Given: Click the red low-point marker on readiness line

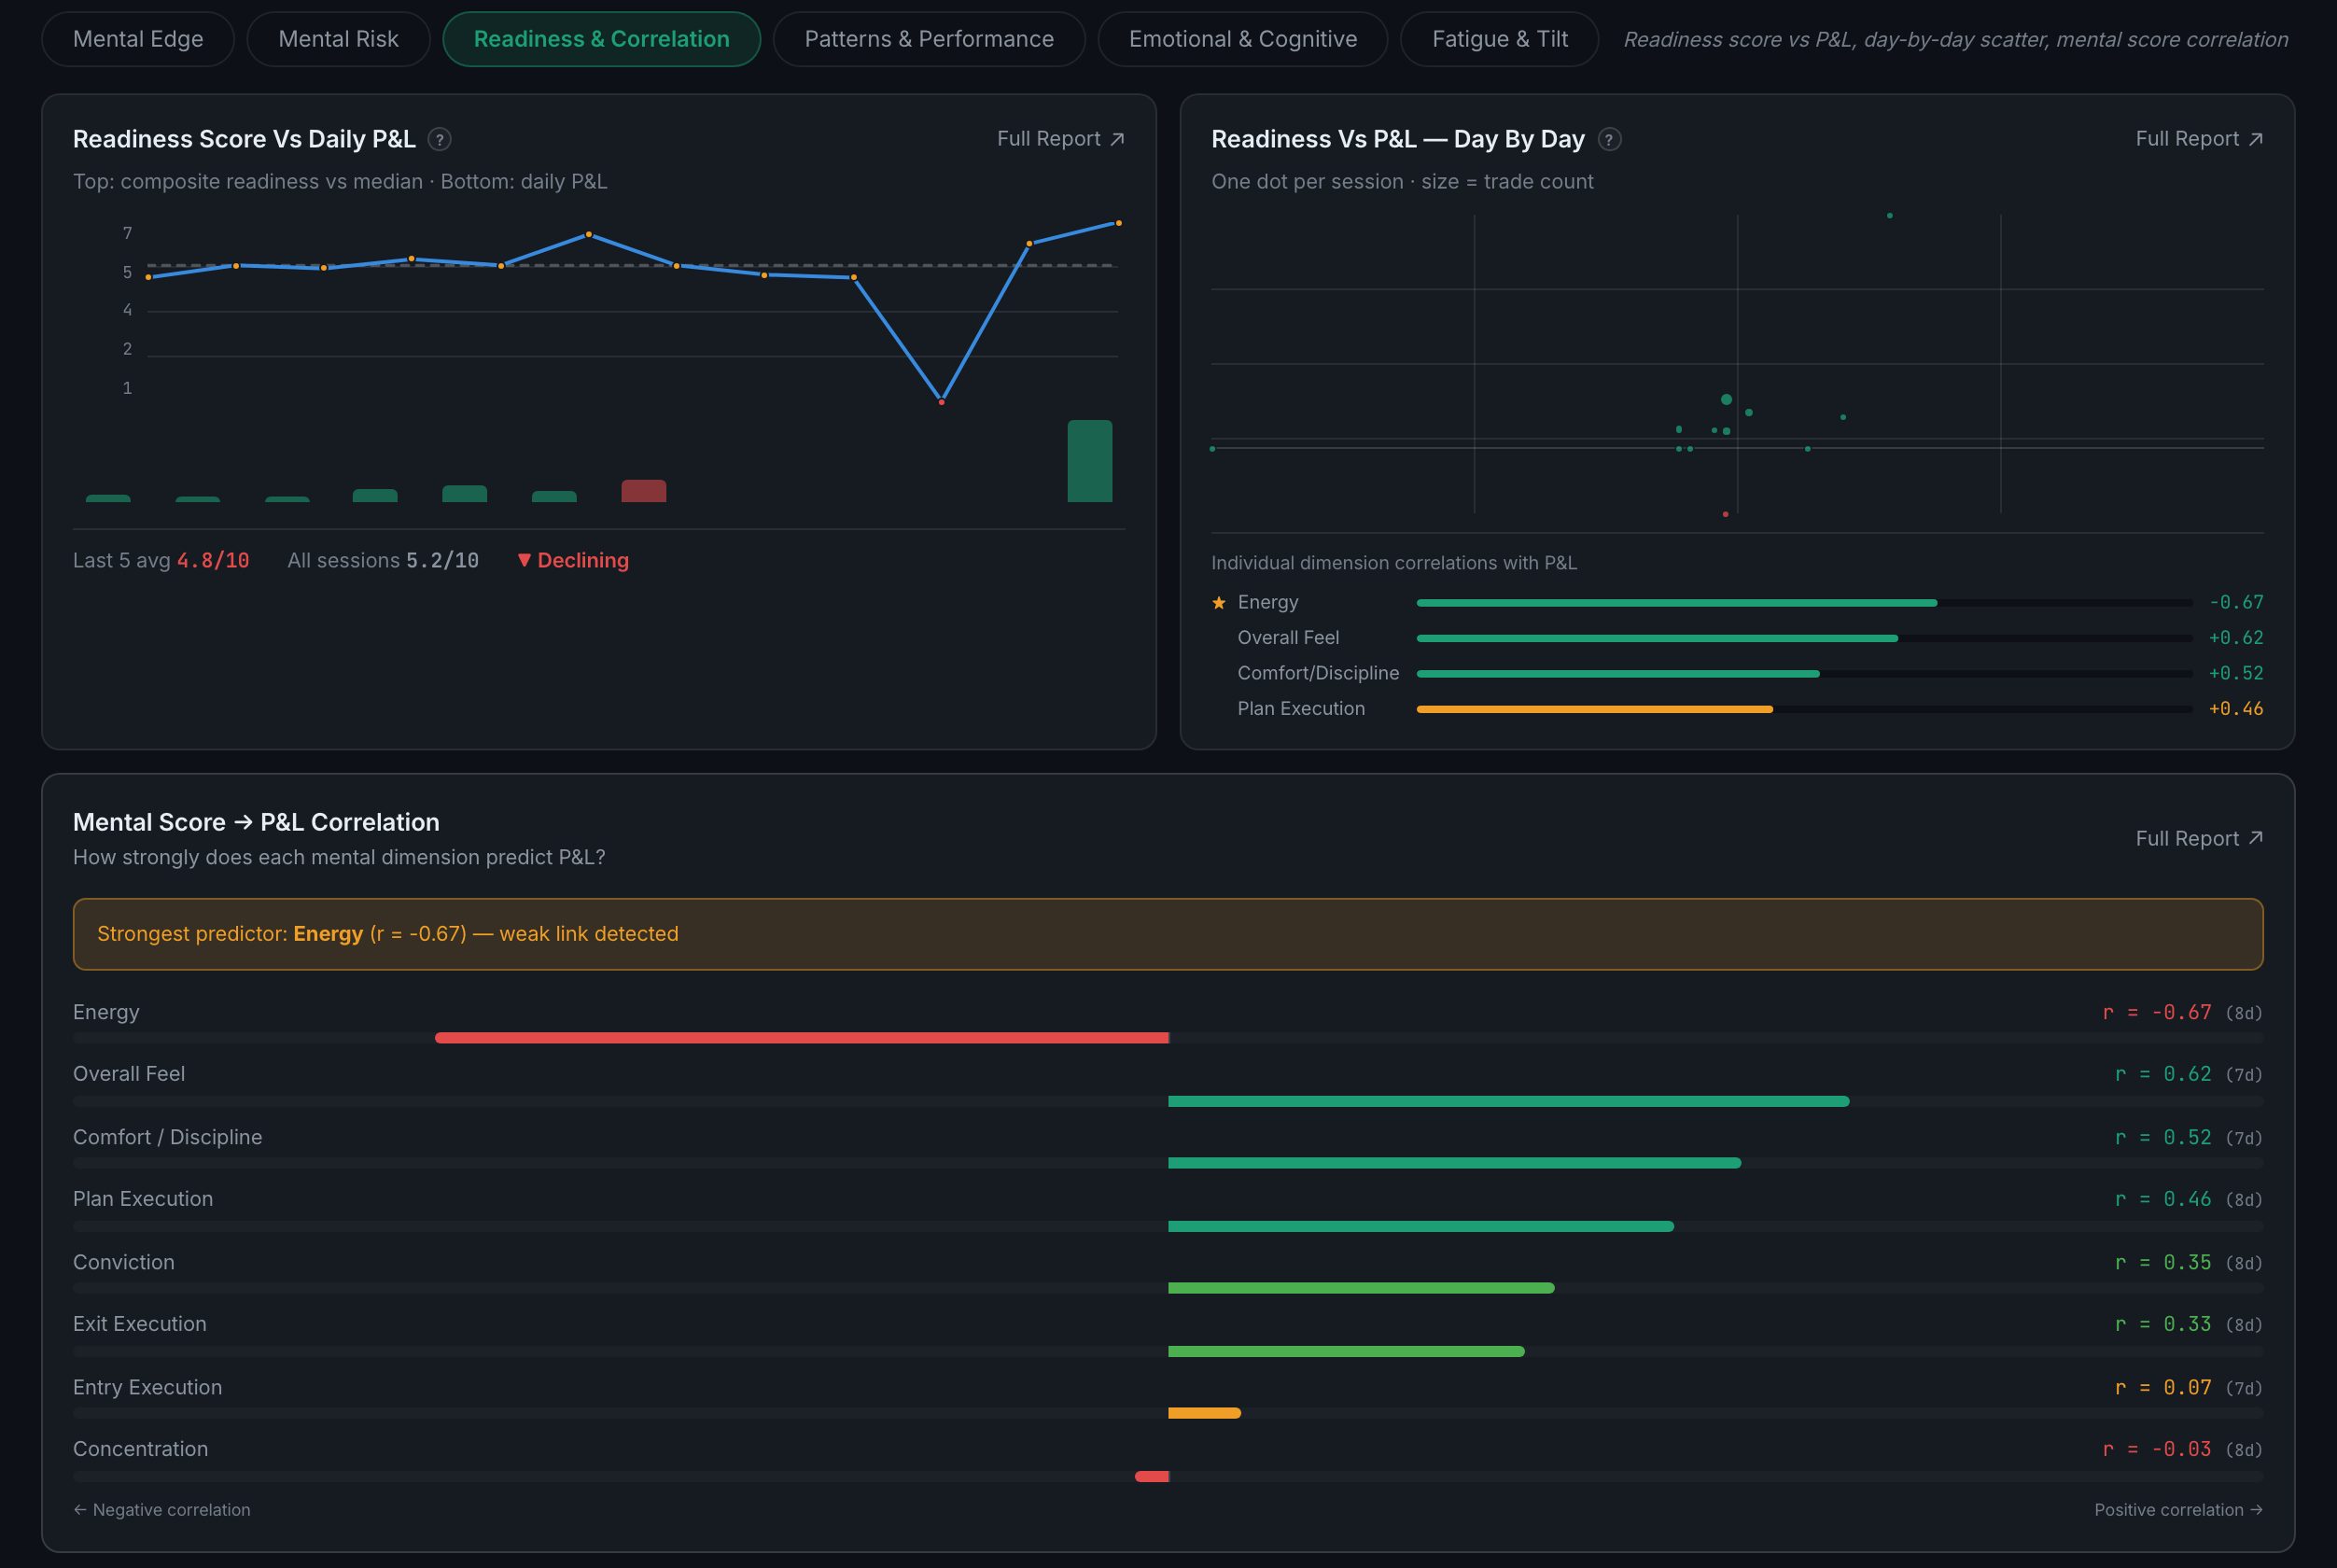Looking at the screenshot, I should pyautogui.click(x=941, y=402).
